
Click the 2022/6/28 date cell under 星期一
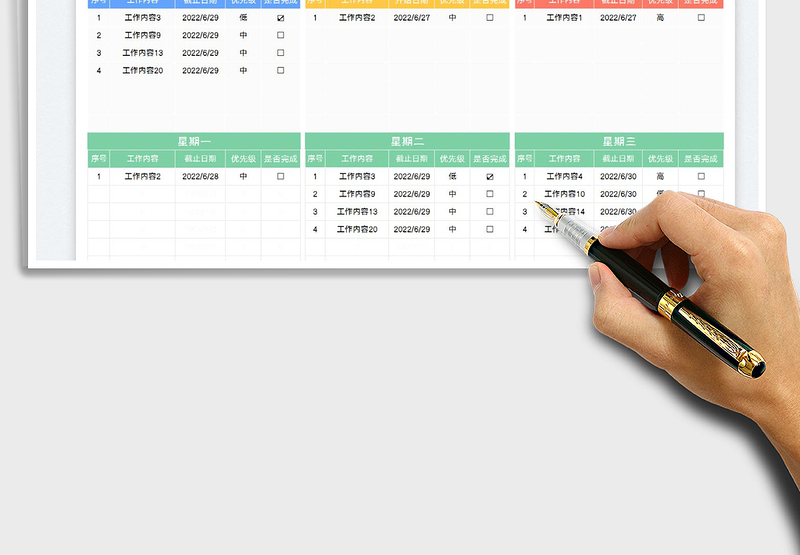(201, 176)
